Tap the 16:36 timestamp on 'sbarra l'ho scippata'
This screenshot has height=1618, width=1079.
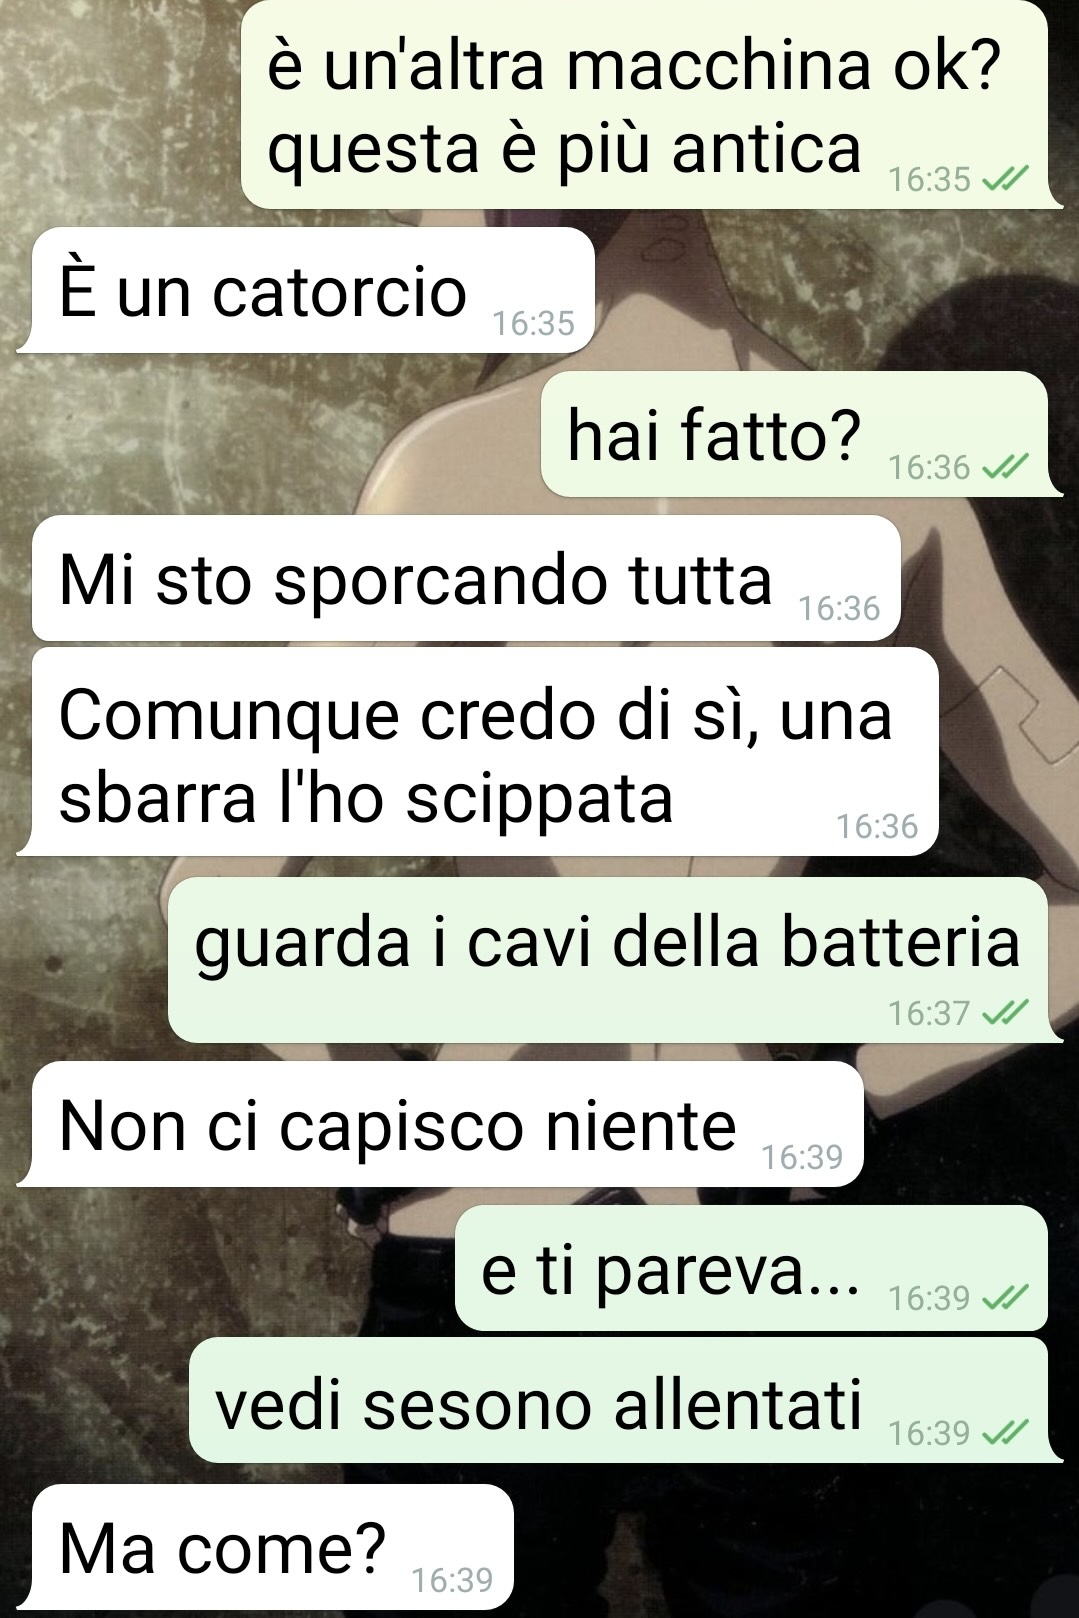click(877, 826)
